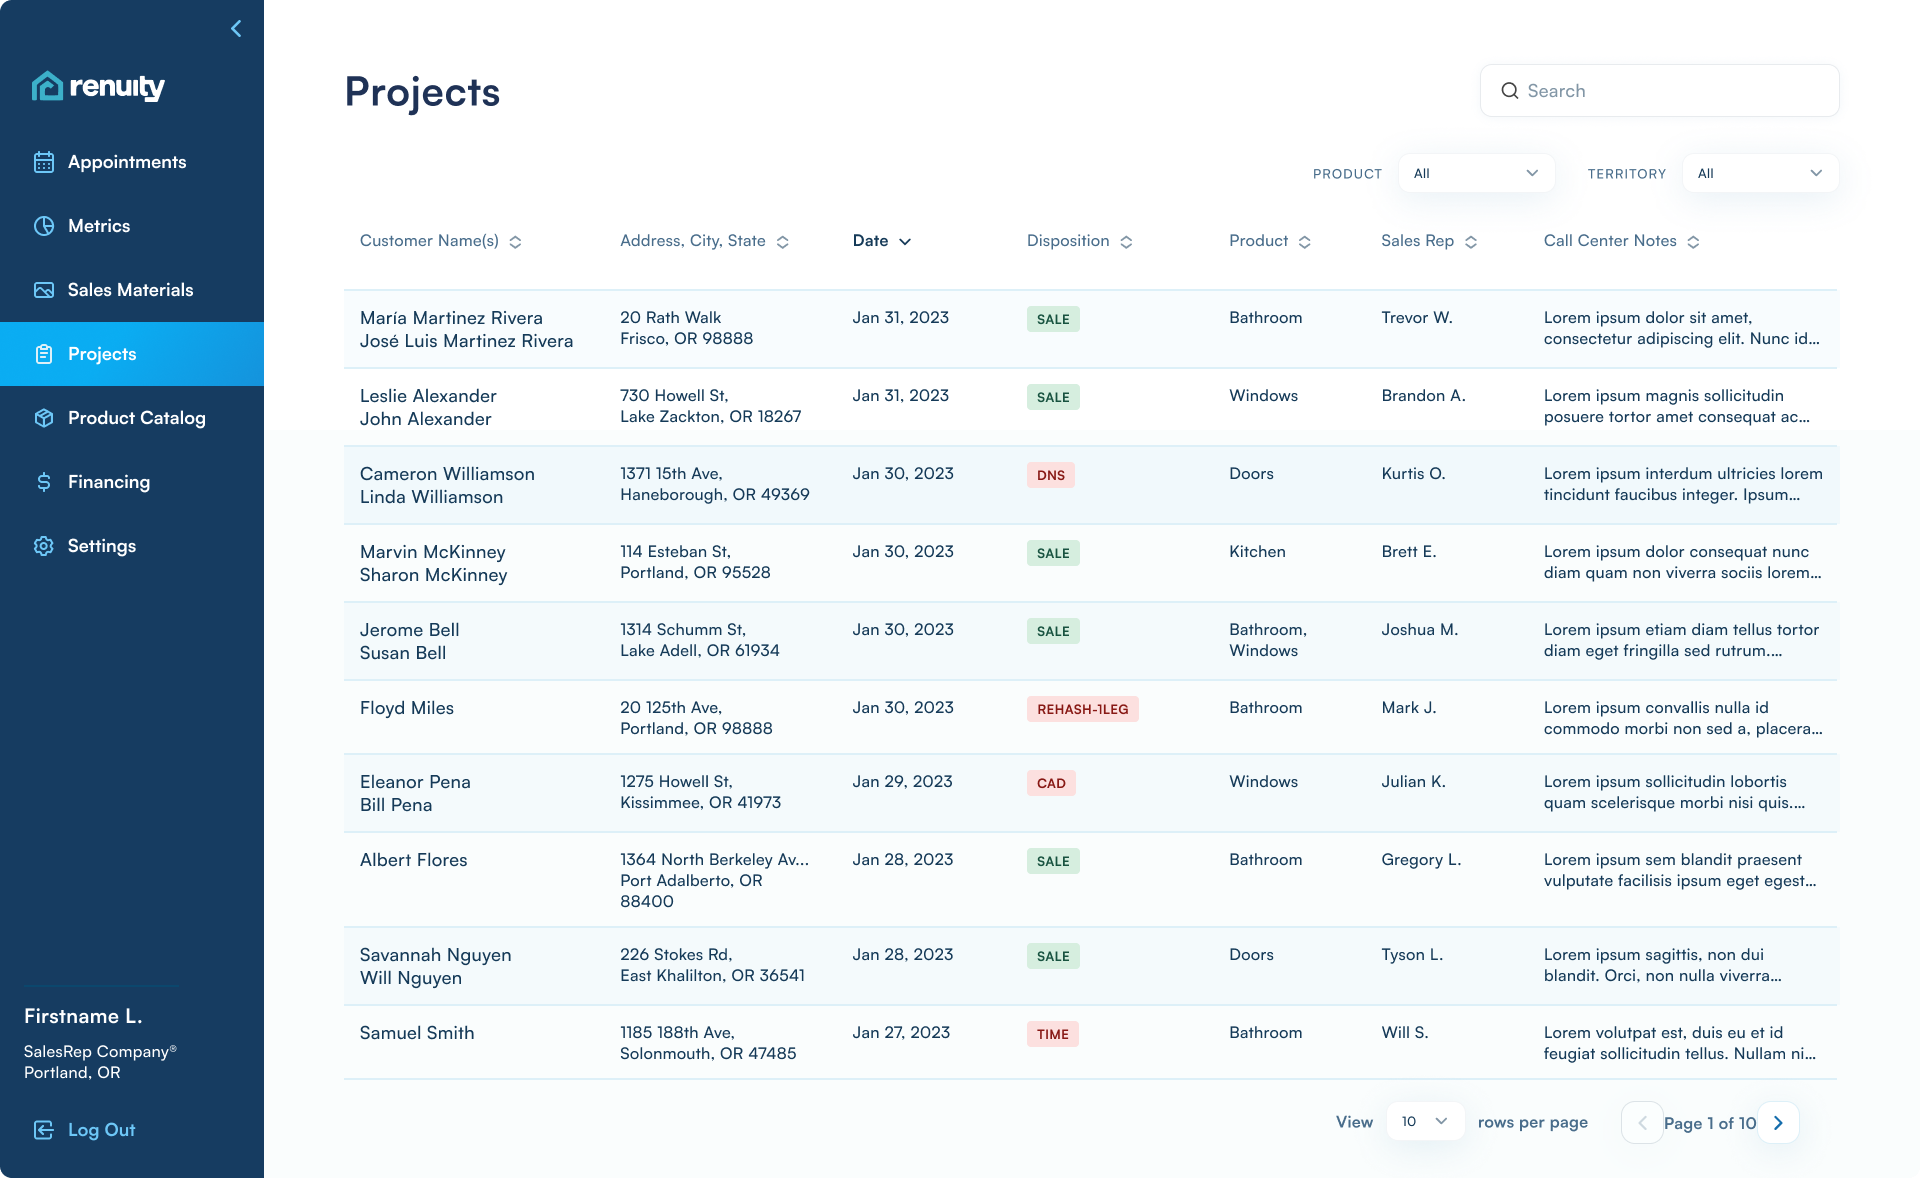Click the Appointments calendar icon
The width and height of the screenshot is (1920, 1178).
[44, 162]
